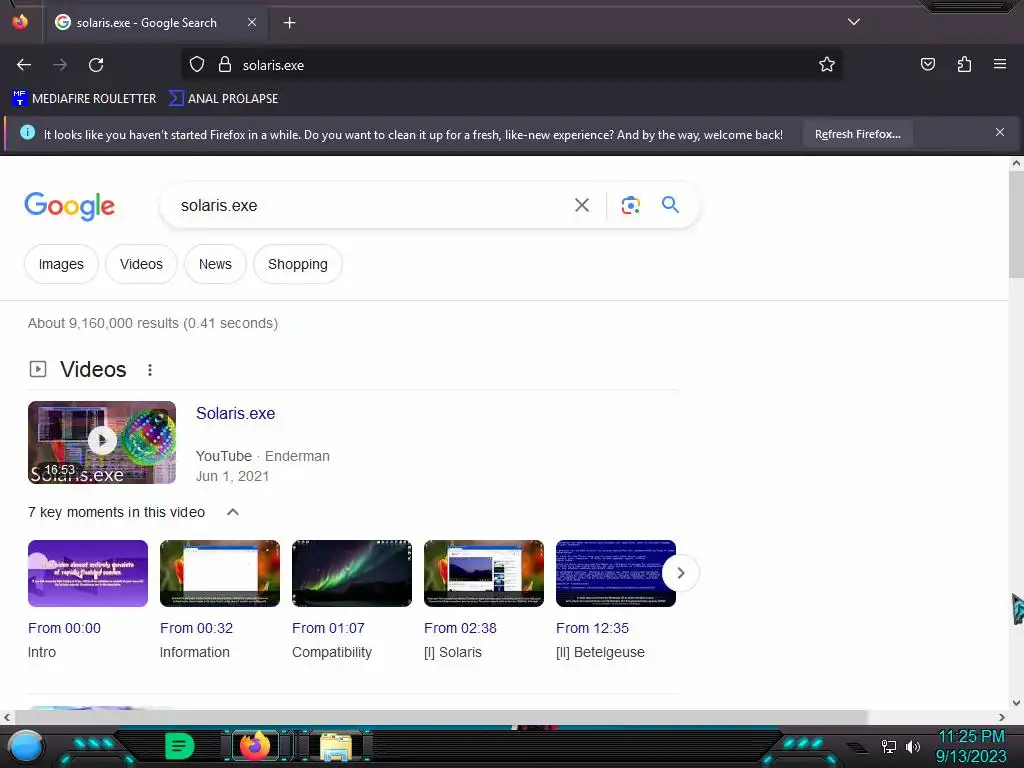Close the solaris.exe Google Search tab

pos(252,22)
